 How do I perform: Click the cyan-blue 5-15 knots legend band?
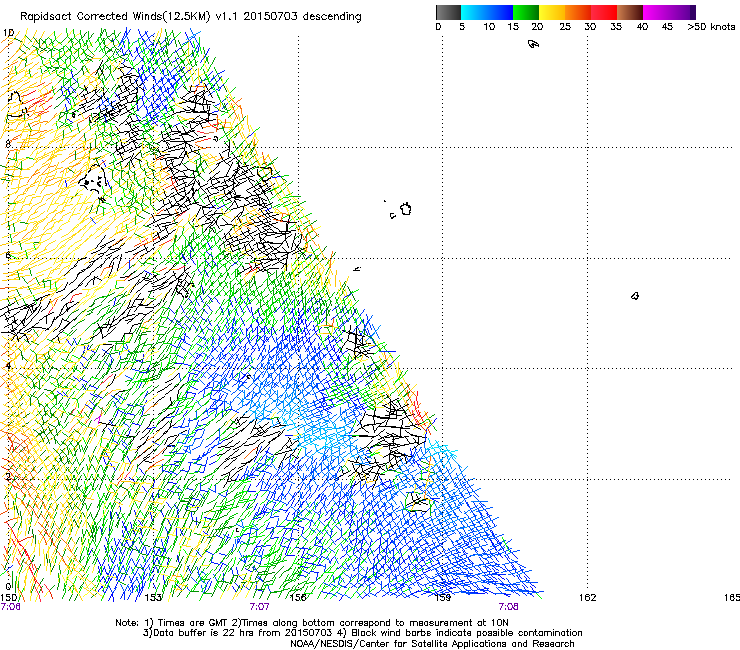(487, 12)
